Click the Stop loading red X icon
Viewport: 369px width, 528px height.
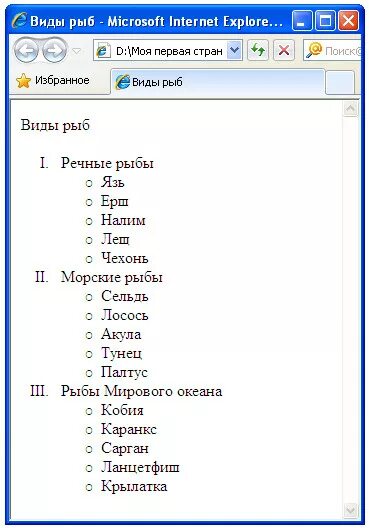[284, 50]
